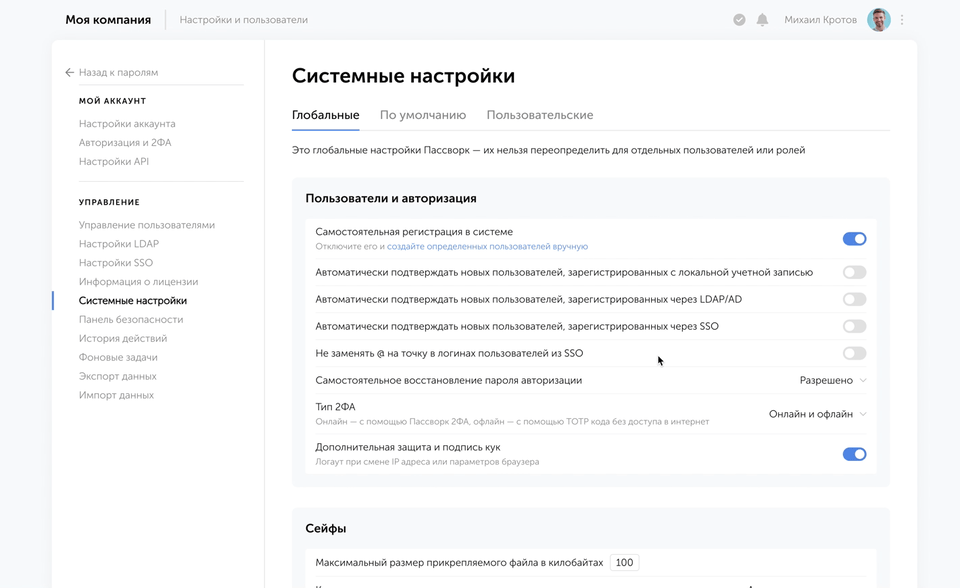Enable auto-confirm for local account users
The width and height of the screenshot is (960, 588).
click(854, 272)
